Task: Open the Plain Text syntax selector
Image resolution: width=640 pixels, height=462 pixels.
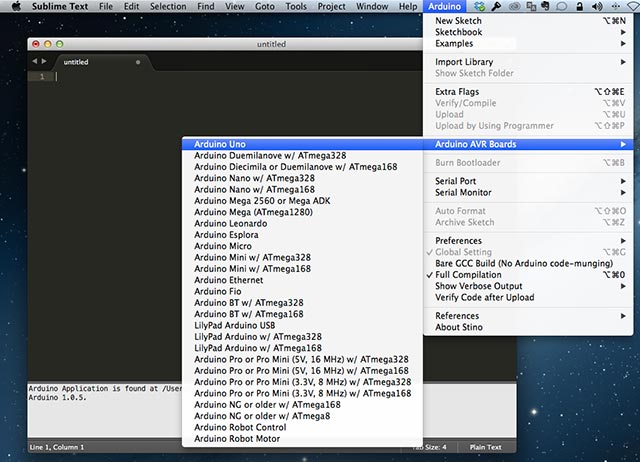Action: (x=487, y=447)
